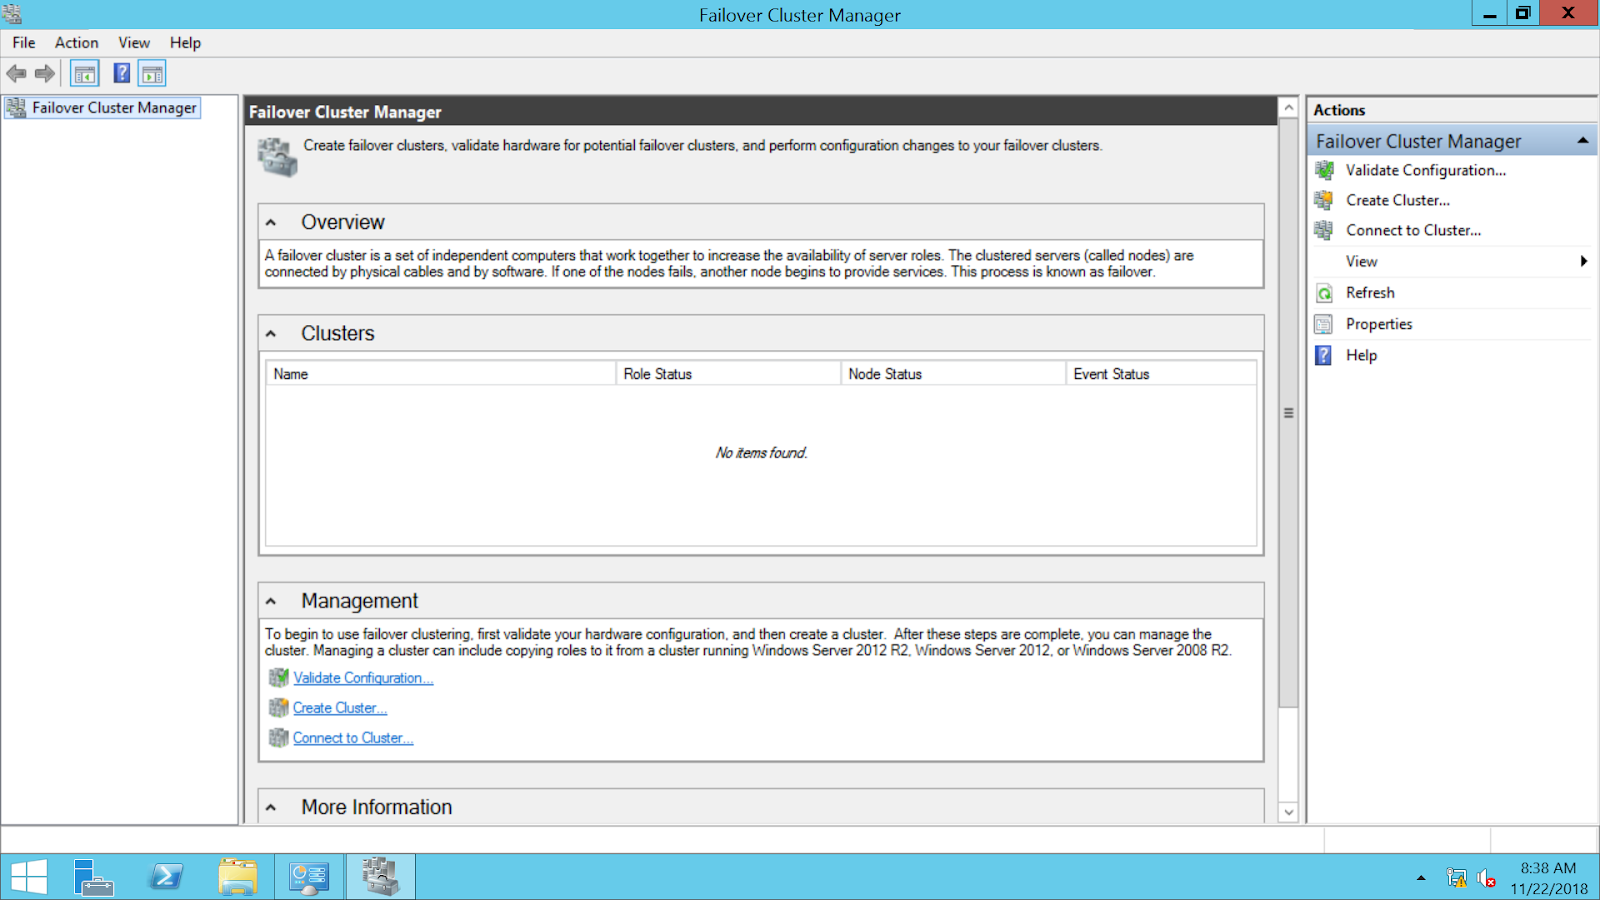Open the Help menu in the menu bar
This screenshot has height=900, width=1600.
tap(185, 43)
